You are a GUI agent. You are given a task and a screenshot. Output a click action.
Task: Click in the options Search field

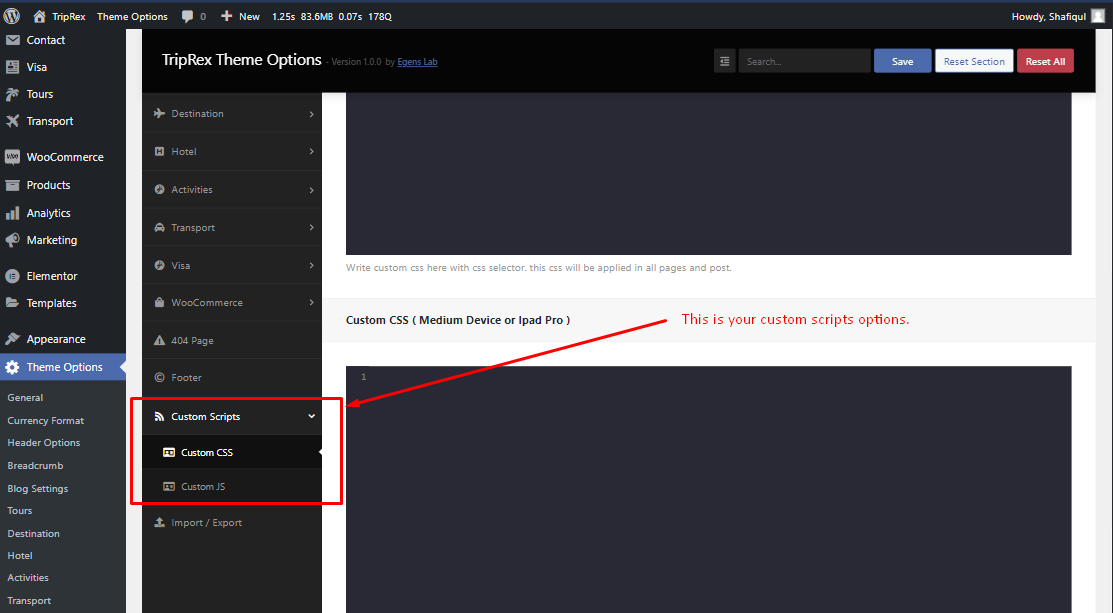coord(804,61)
